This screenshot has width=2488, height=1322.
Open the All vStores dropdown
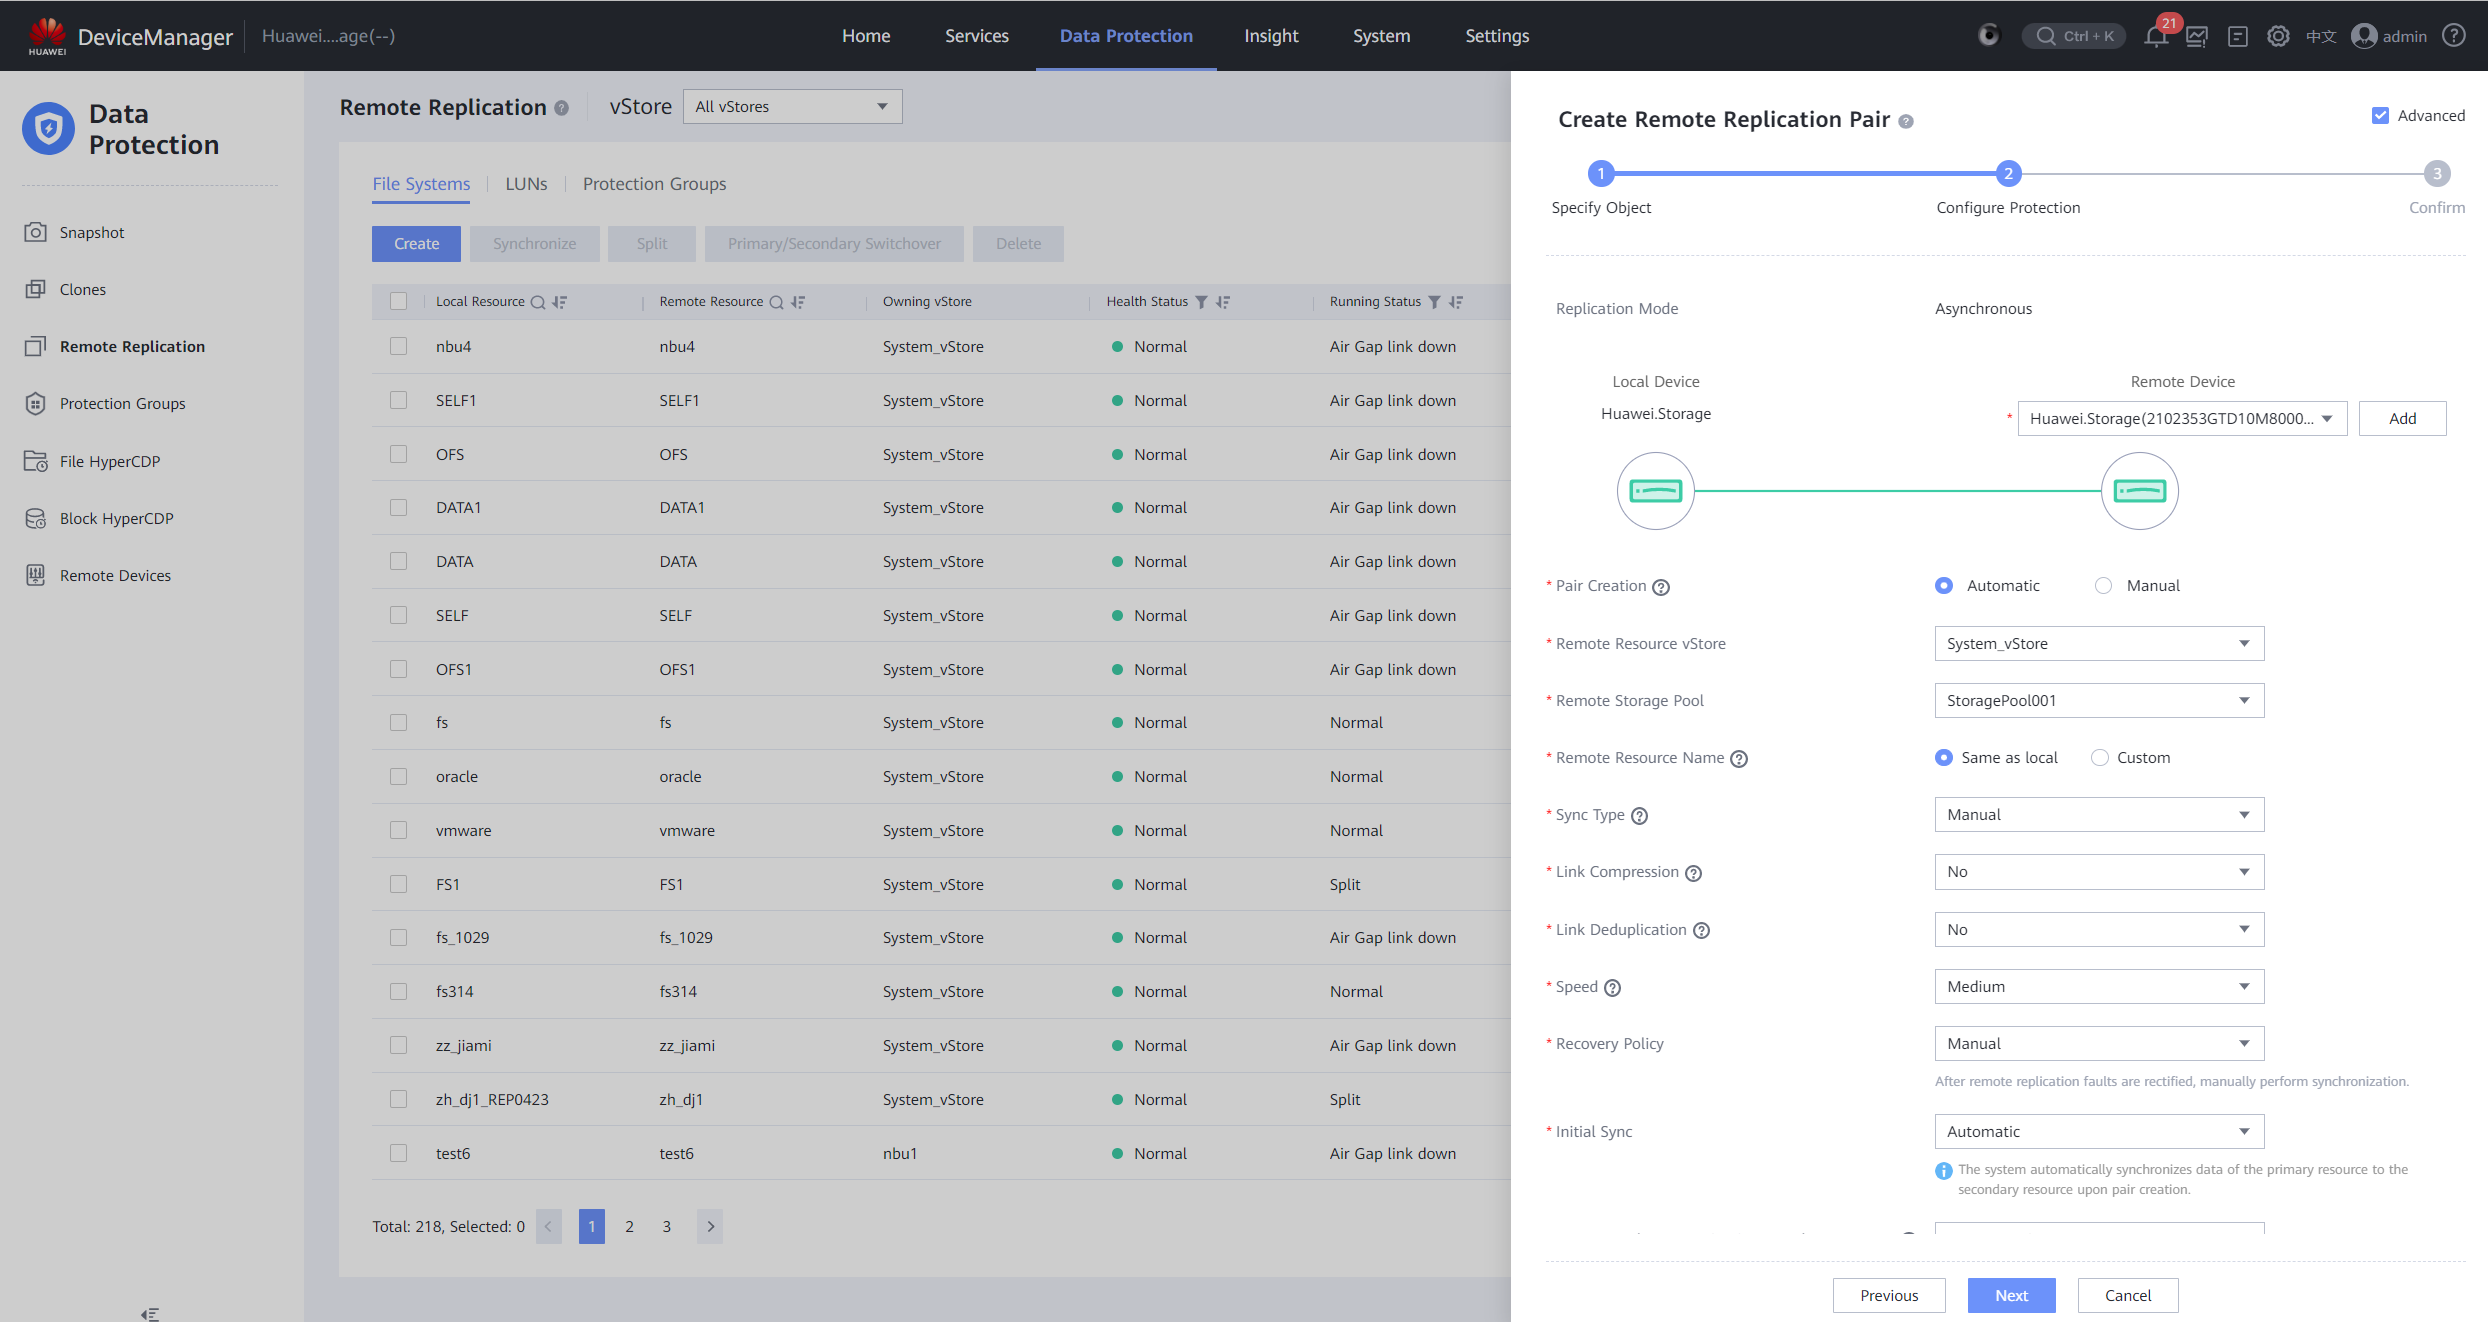[x=792, y=107]
